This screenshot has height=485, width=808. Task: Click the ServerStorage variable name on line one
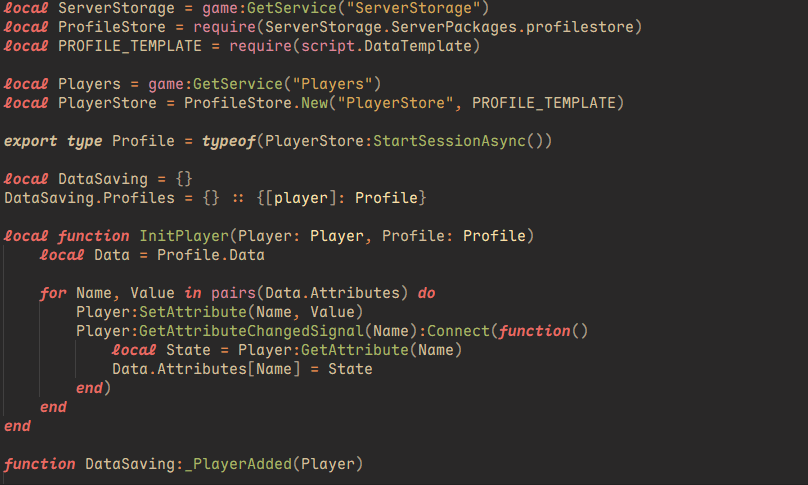point(116,8)
